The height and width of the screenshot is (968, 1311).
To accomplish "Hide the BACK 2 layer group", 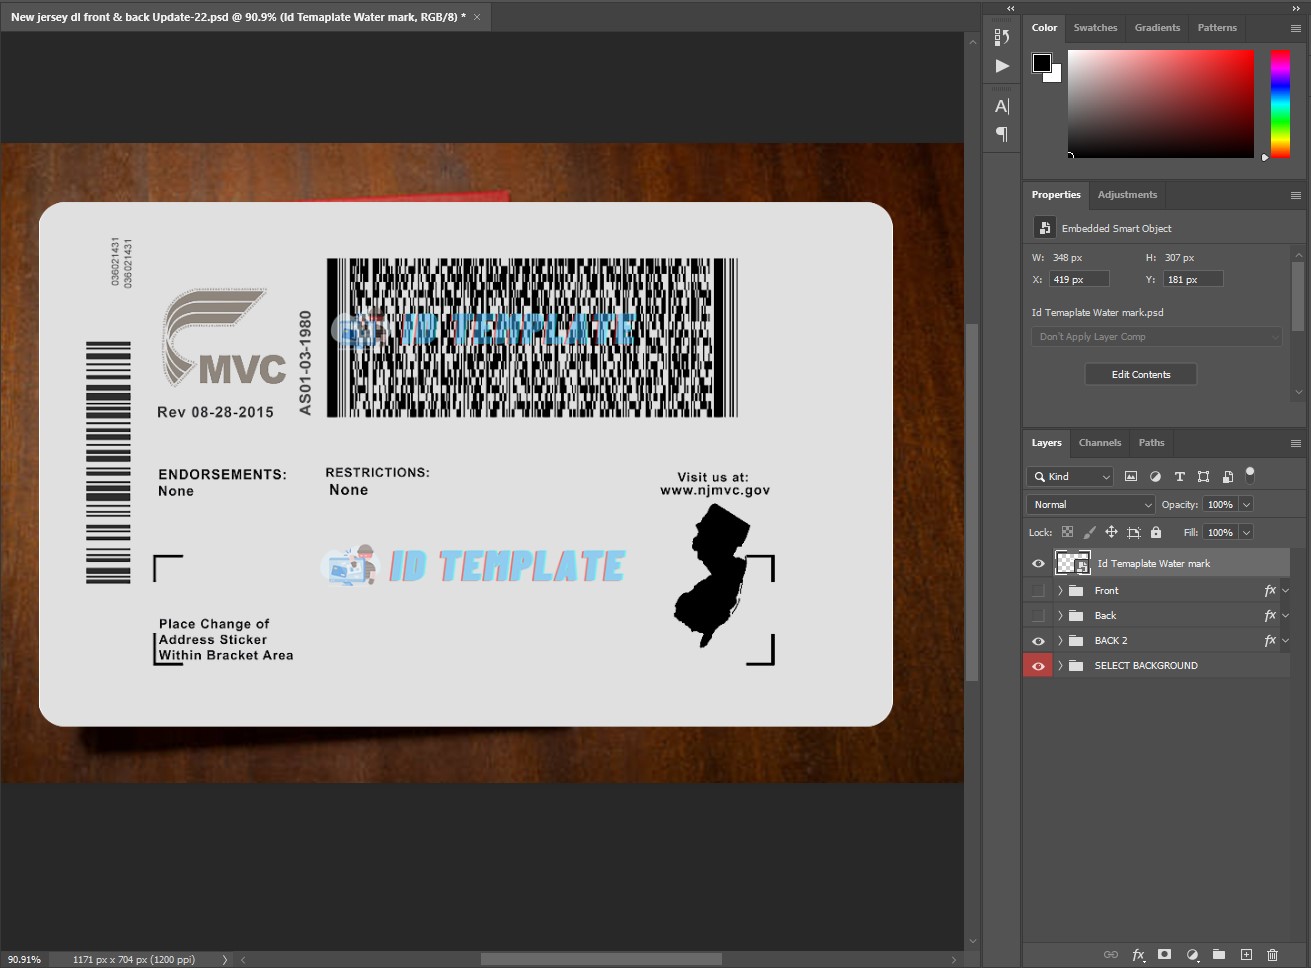I will click(1038, 641).
